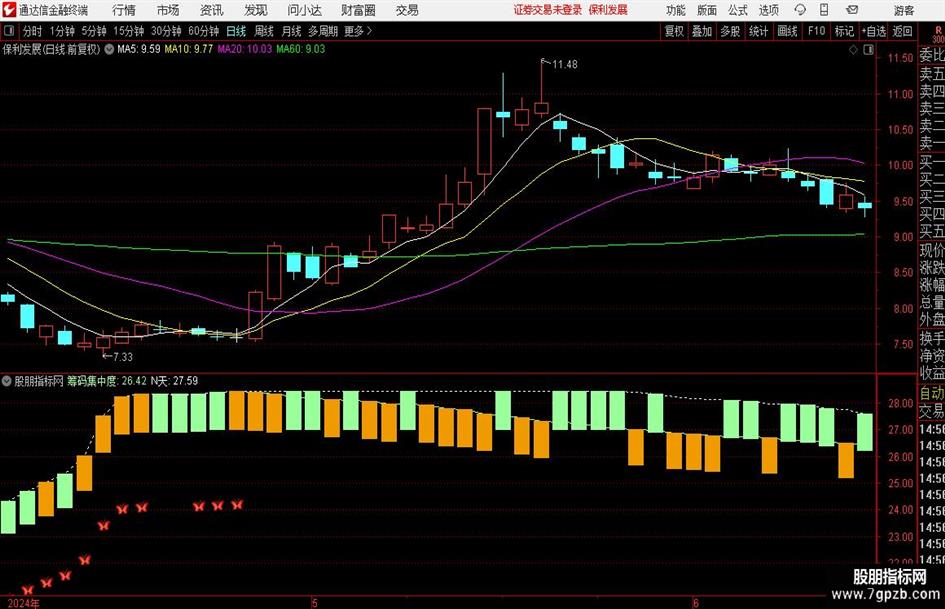
Task: Open the customer service headset icon
Action: point(800,10)
